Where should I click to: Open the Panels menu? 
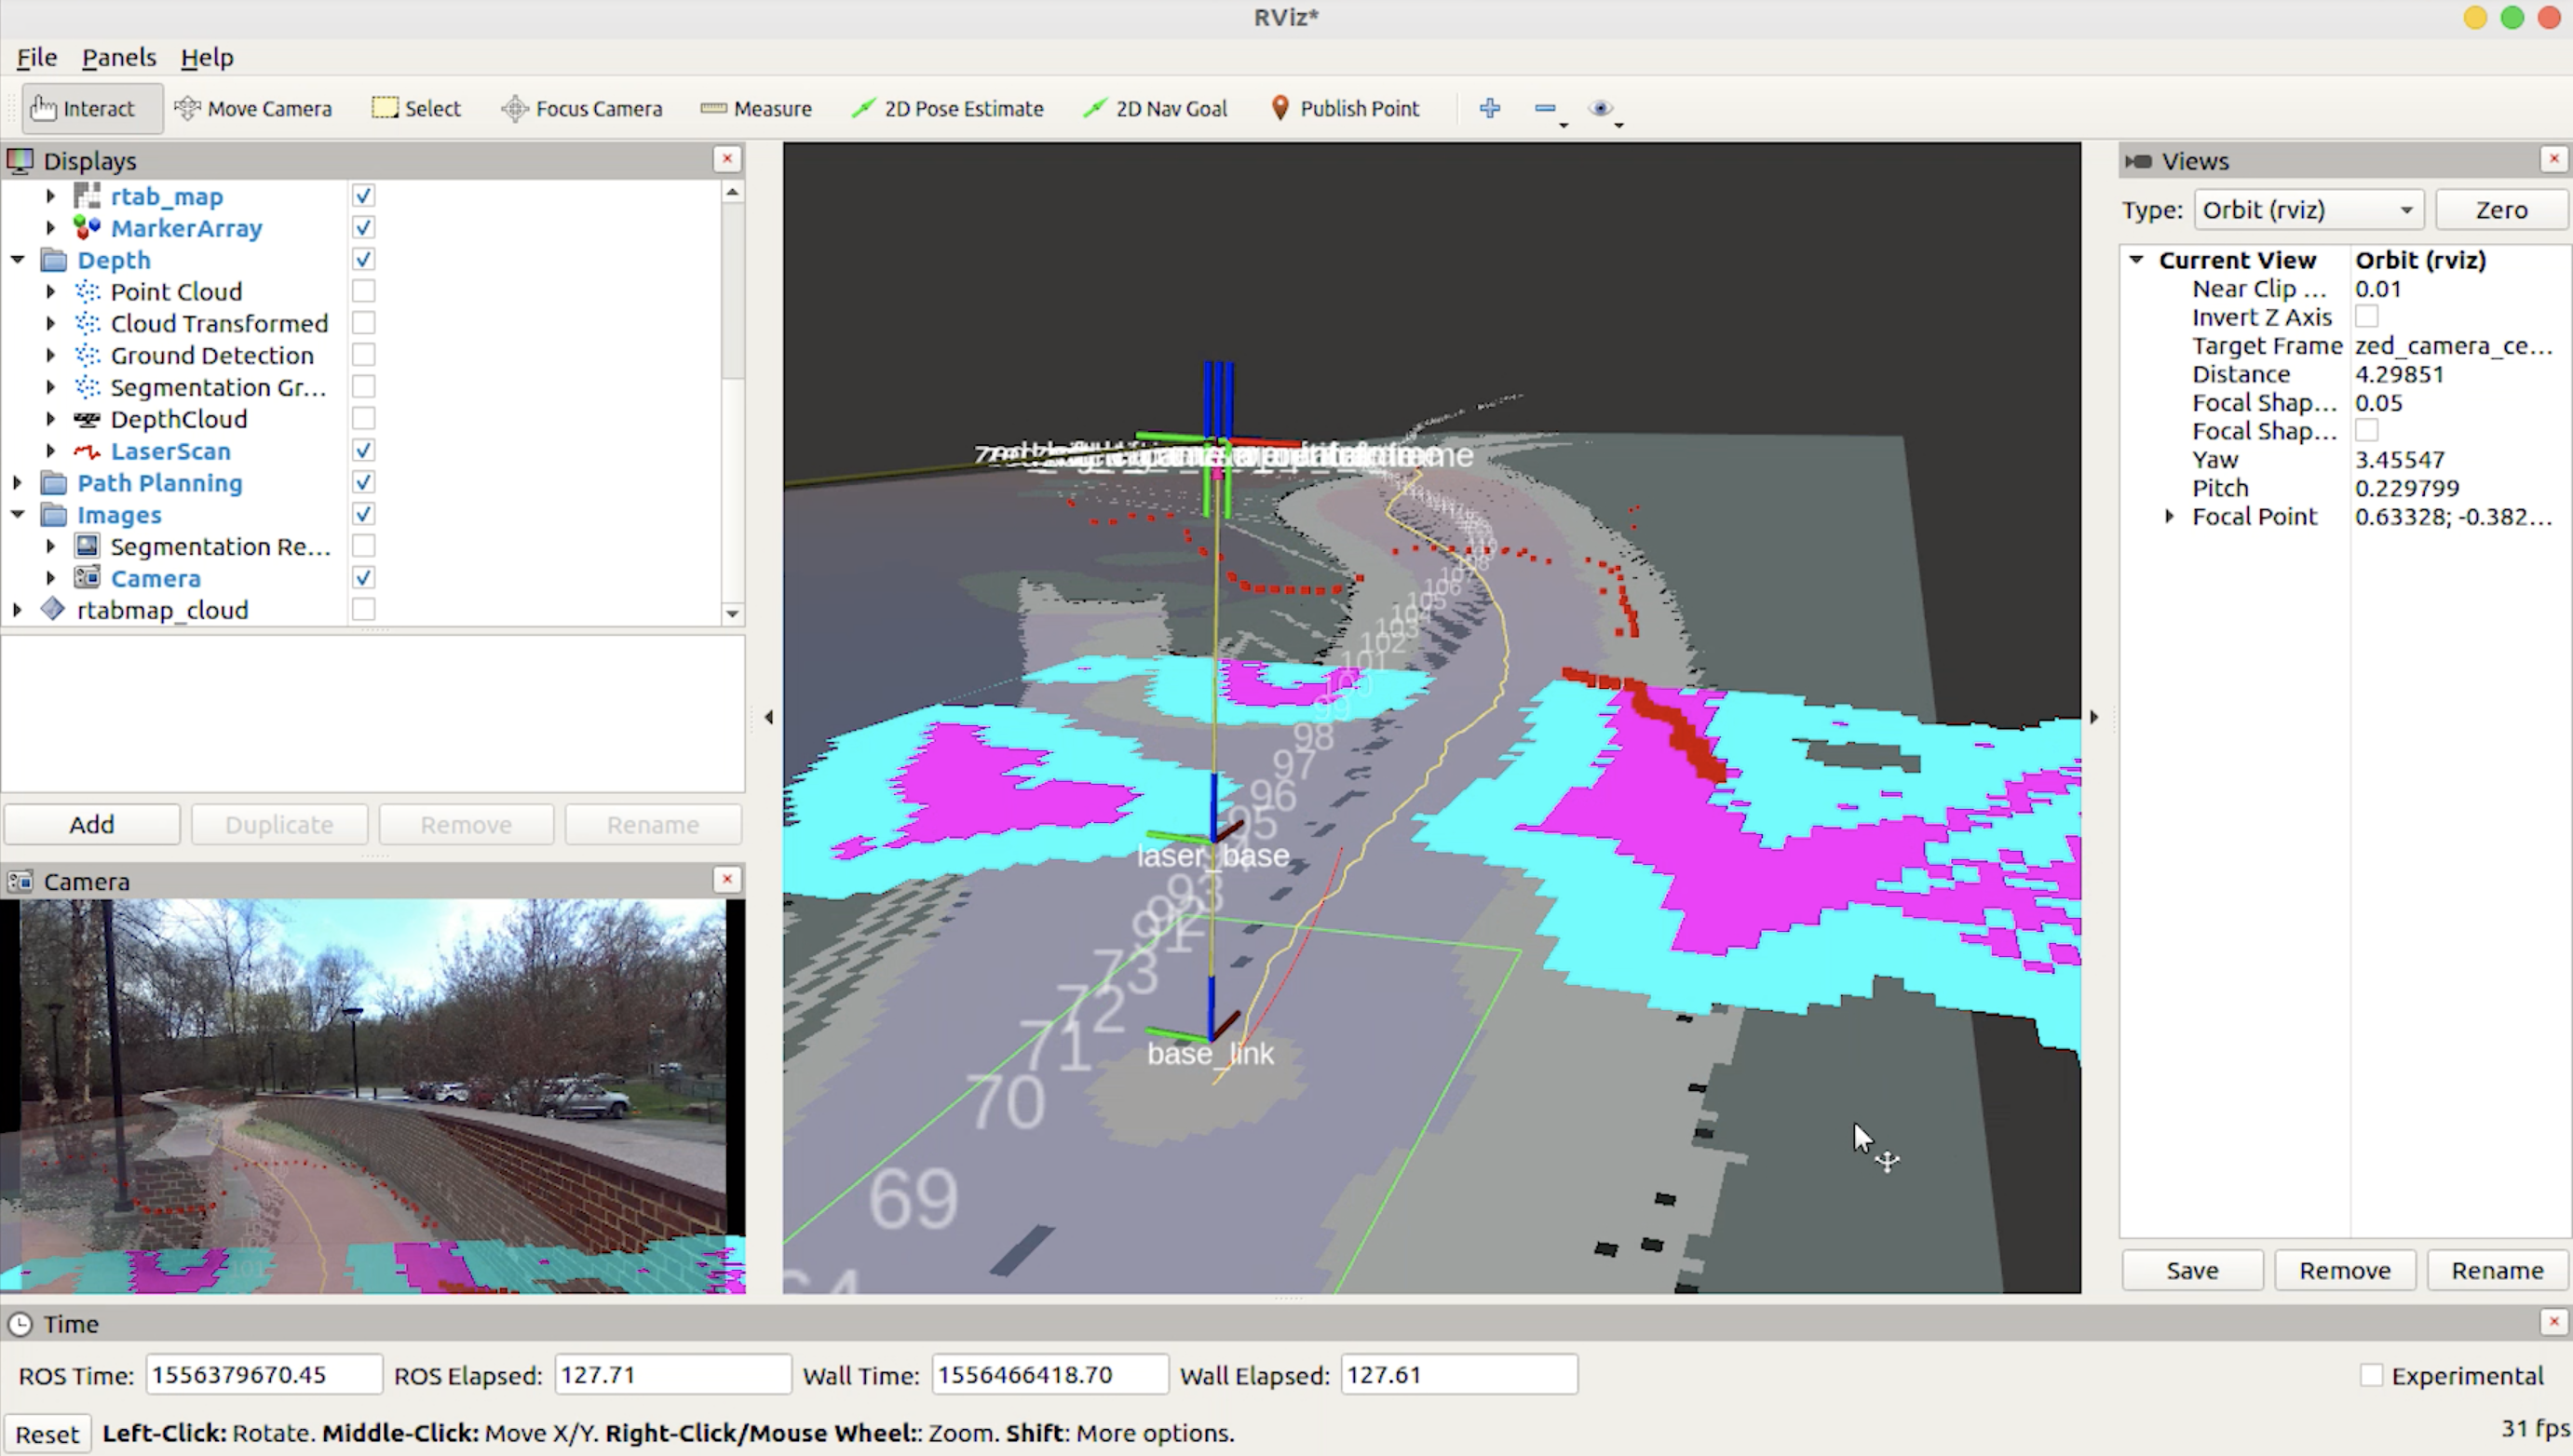click(118, 57)
